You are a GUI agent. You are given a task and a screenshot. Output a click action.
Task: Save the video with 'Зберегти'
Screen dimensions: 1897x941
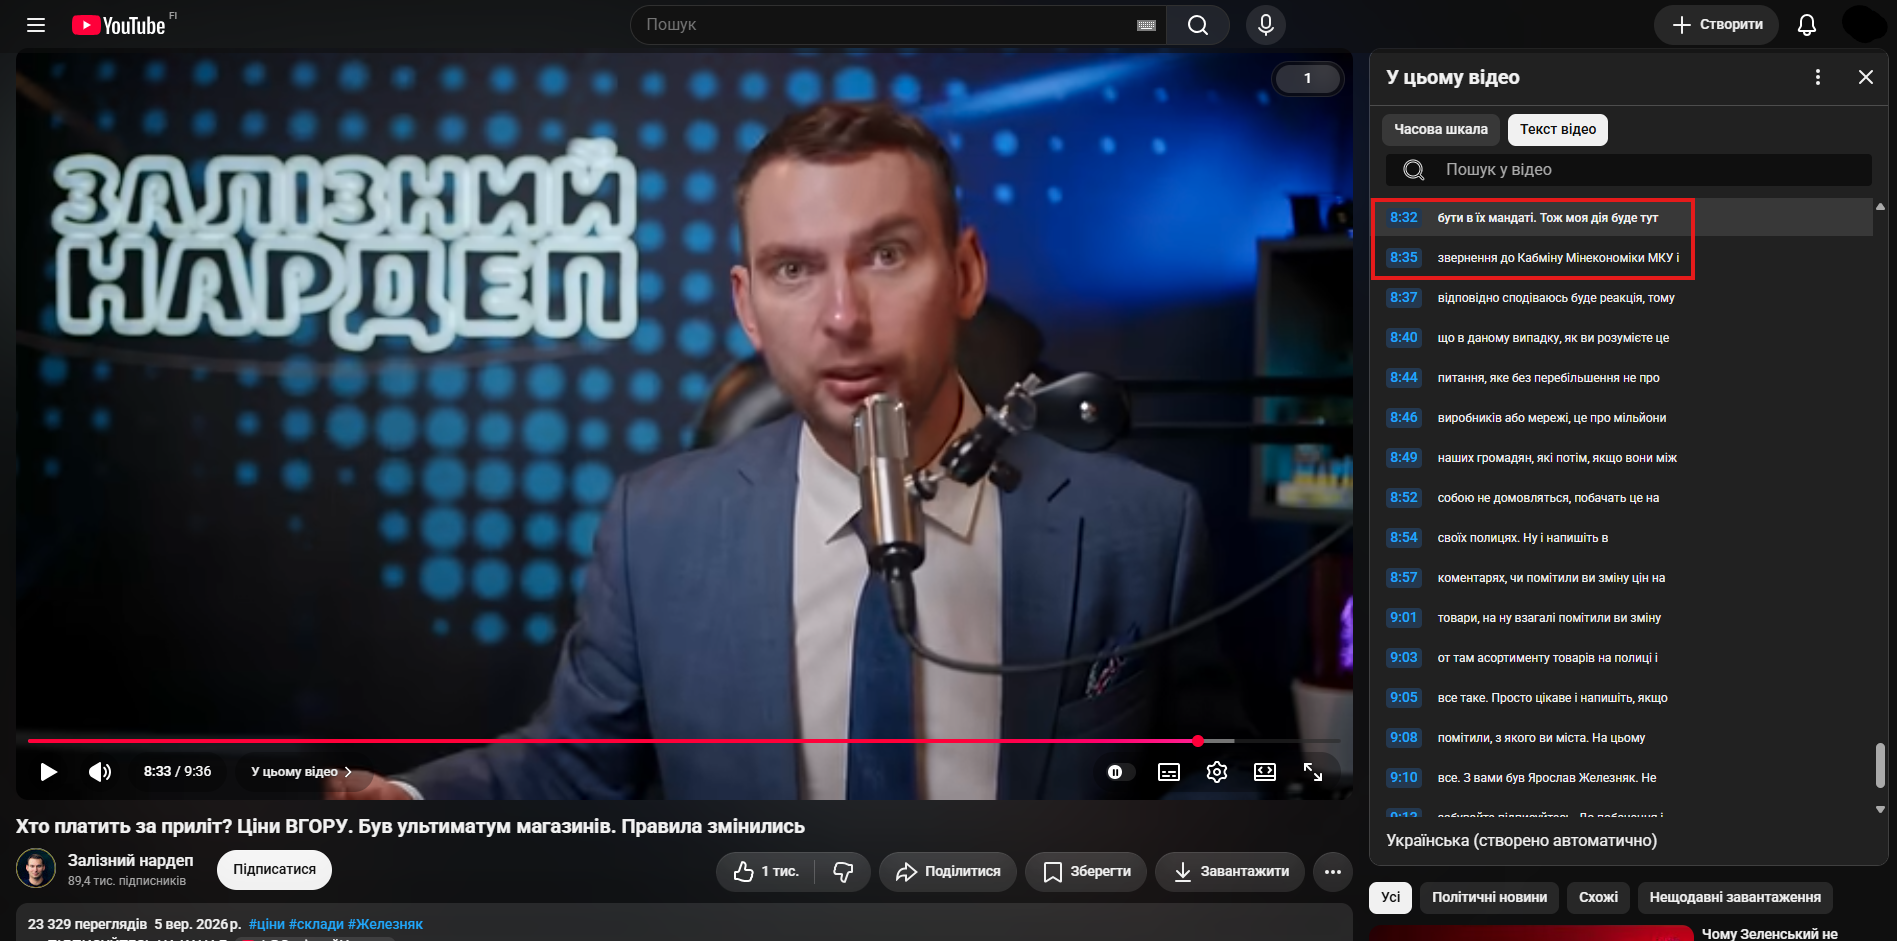pyautogui.click(x=1086, y=872)
